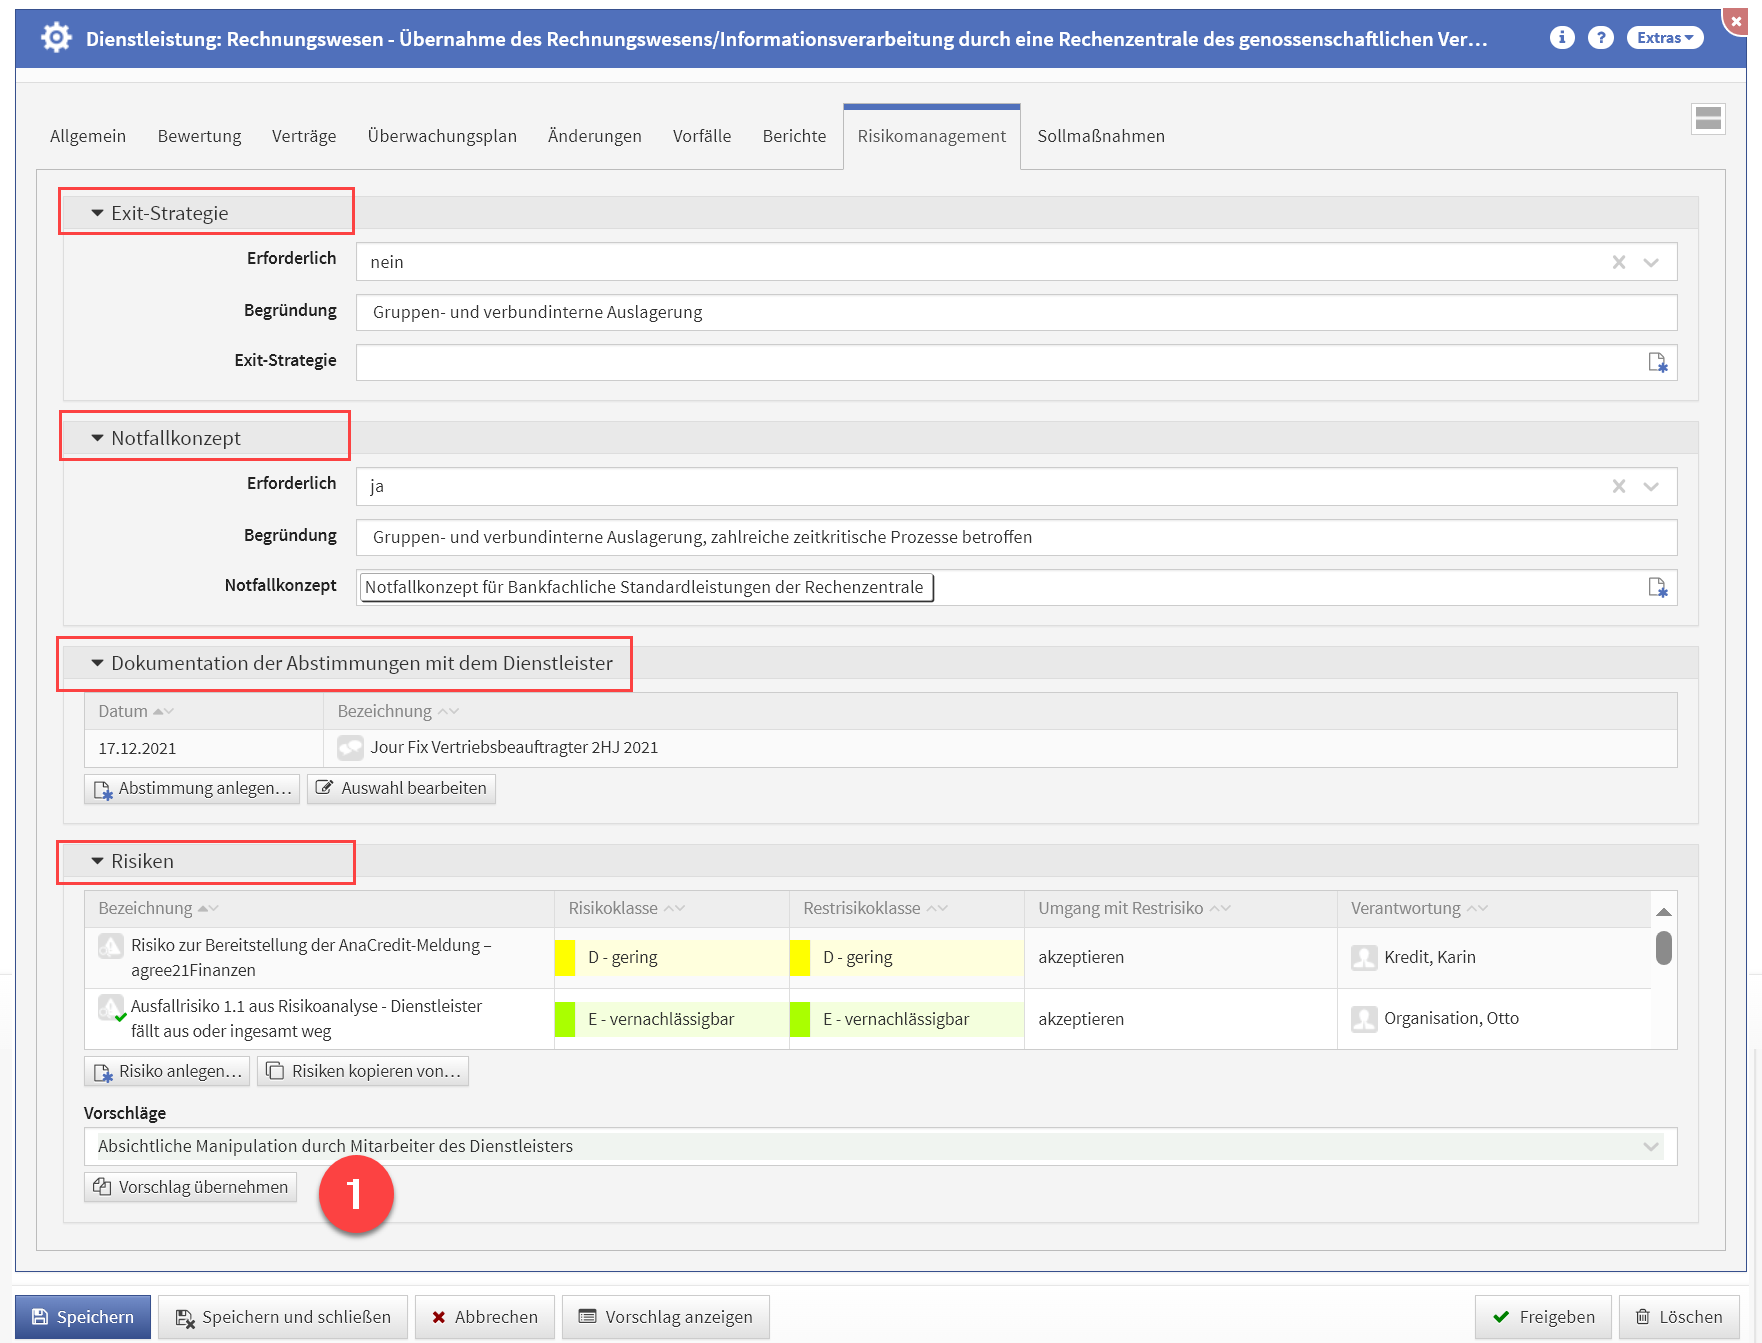This screenshot has width=1762, height=1343.
Task: Open the Sollmaßnahmen tab
Action: [1101, 136]
